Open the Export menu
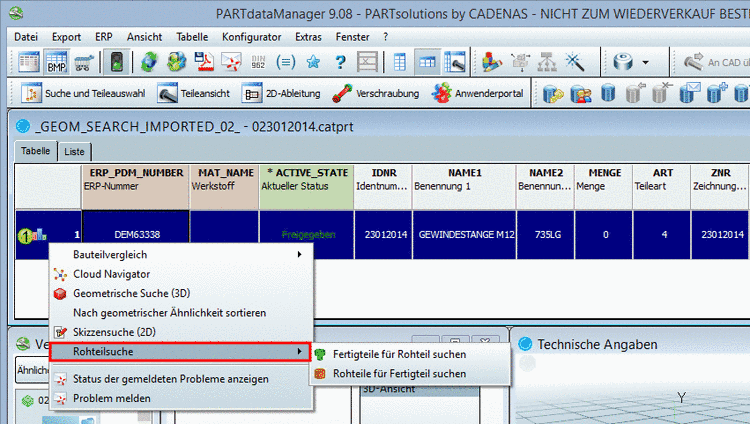Viewport: 750px width, 424px height. (x=66, y=37)
